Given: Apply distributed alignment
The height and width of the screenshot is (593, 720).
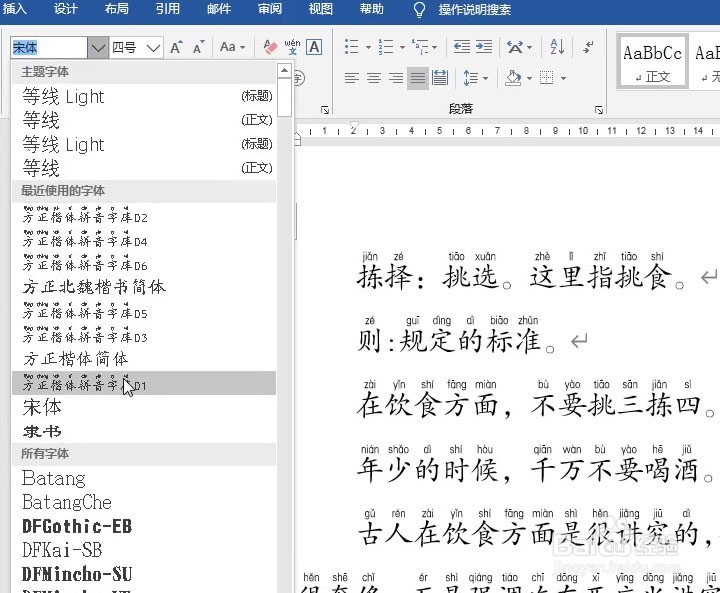Looking at the screenshot, I should [x=440, y=78].
